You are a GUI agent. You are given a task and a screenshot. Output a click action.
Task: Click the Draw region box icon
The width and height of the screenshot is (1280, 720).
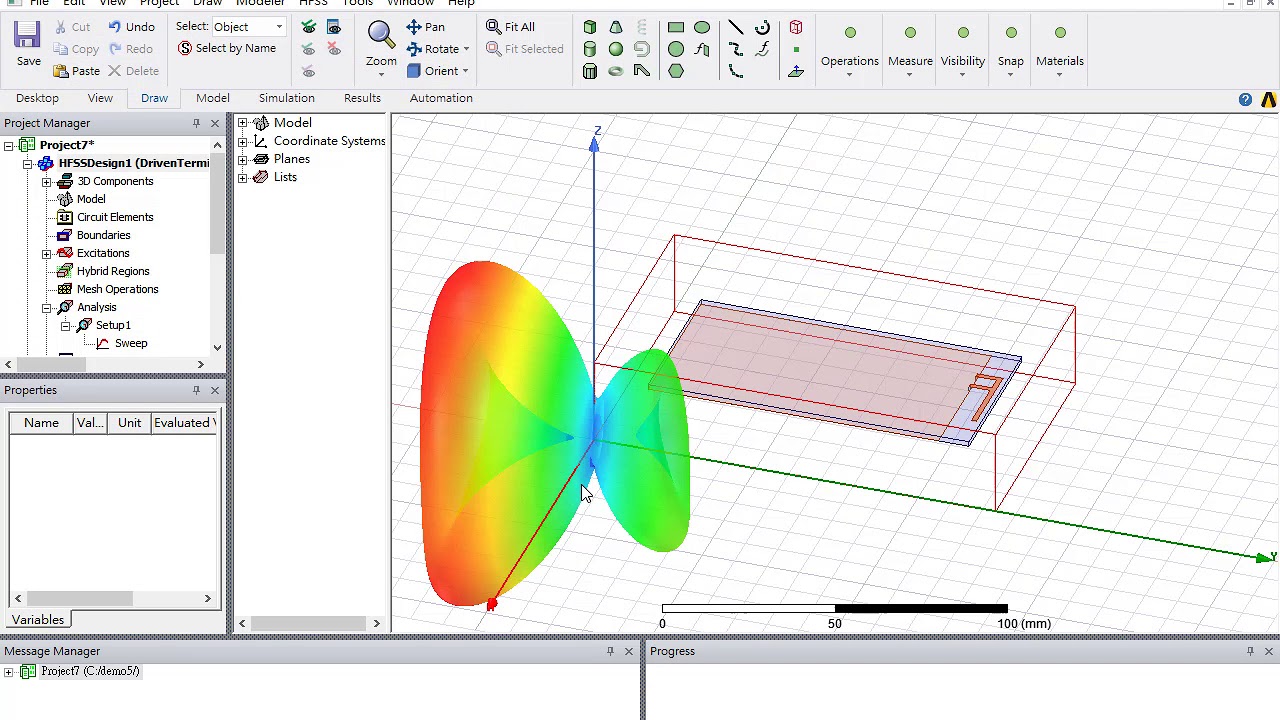(x=796, y=27)
